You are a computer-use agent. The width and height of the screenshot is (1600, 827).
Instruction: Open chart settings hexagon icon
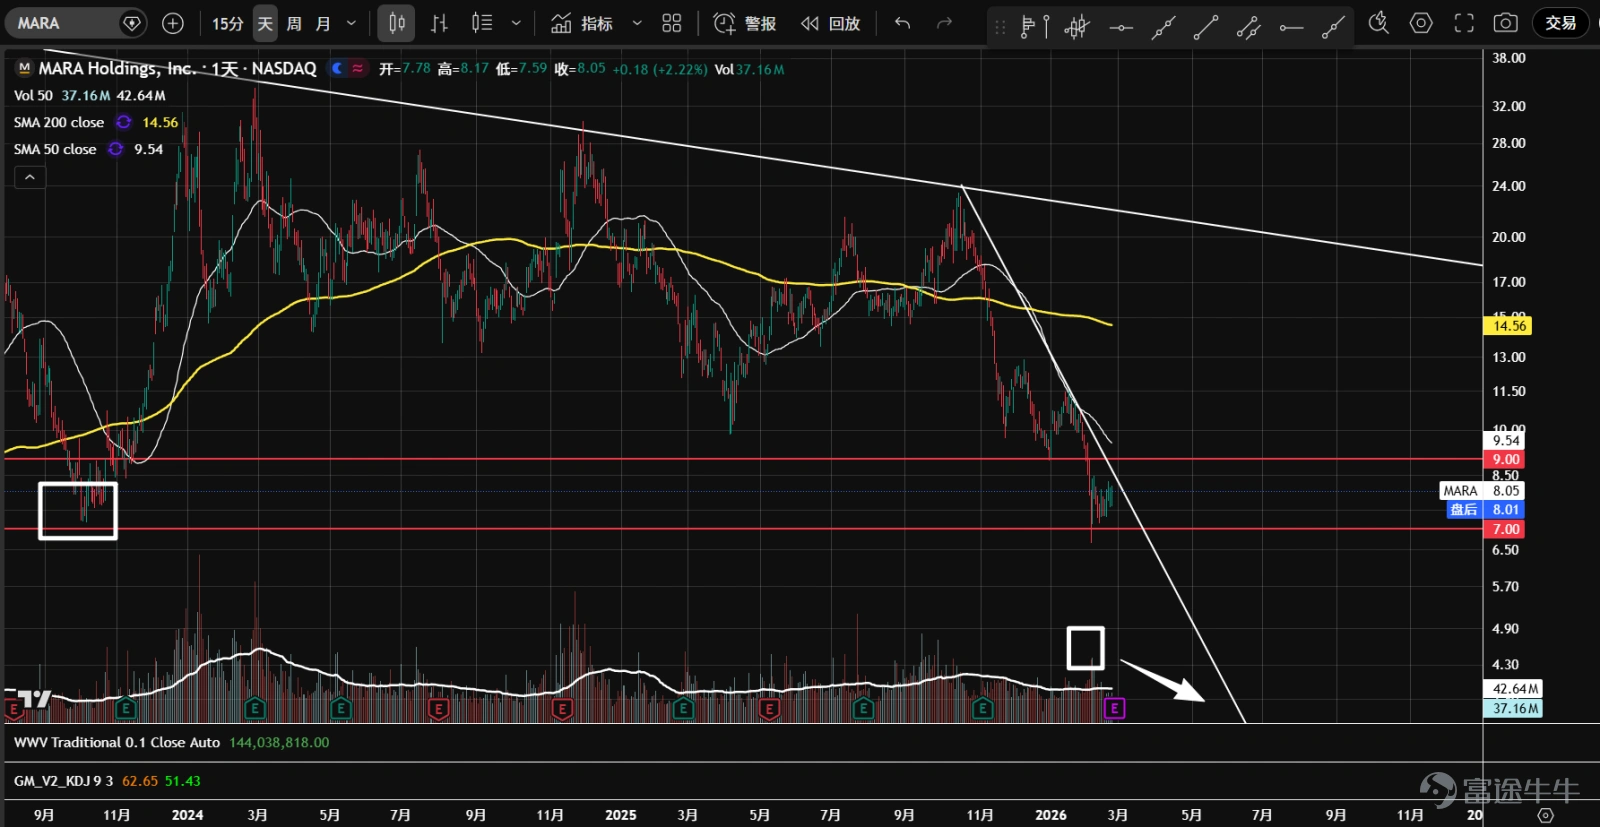[1421, 22]
